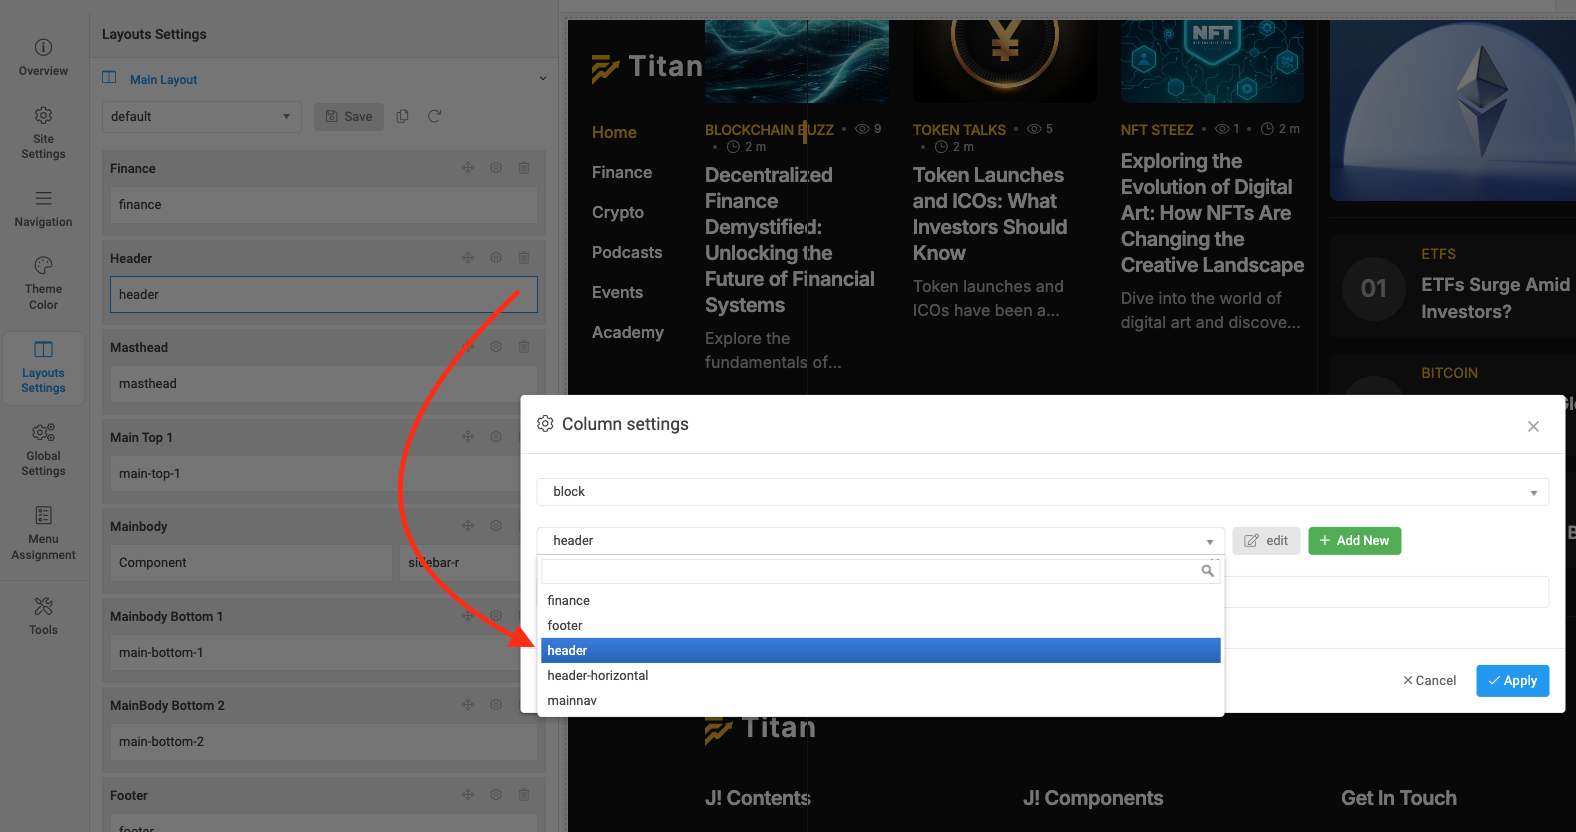Open settings gear for MainBody Bottom 2 row
Viewport: 1576px width, 832px height.
[496, 705]
